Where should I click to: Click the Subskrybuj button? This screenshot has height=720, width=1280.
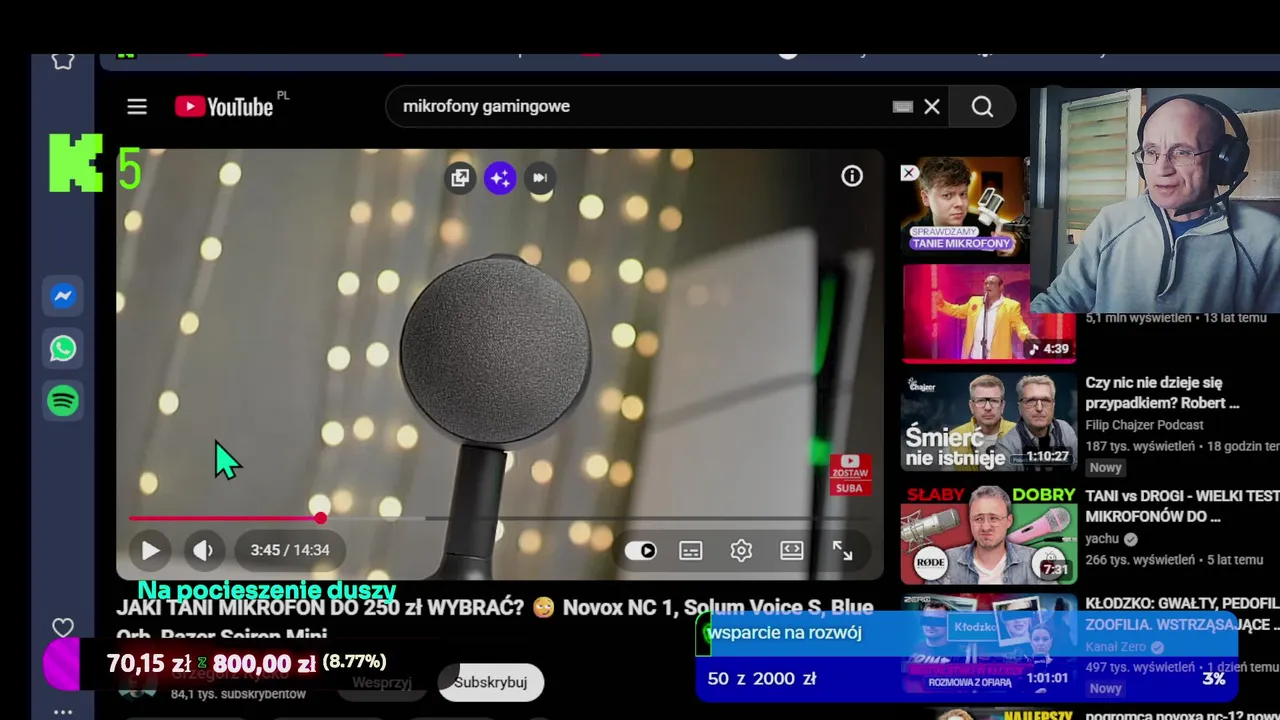pyautogui.click(x=490, y=682)
